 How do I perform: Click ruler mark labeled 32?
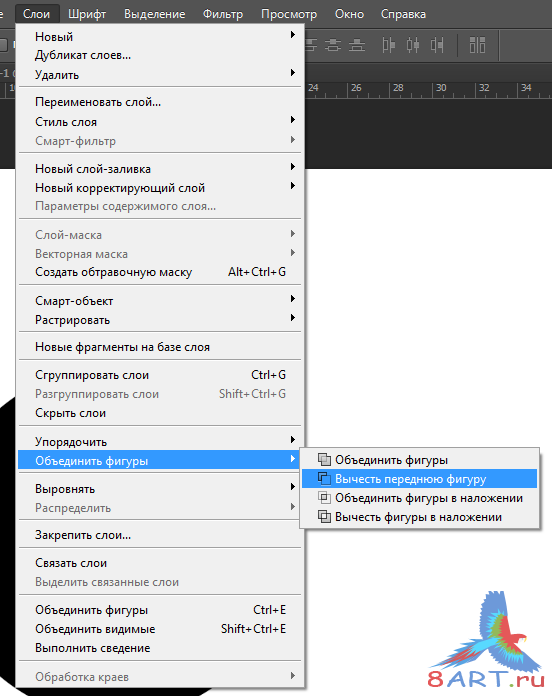click(484, 87)
